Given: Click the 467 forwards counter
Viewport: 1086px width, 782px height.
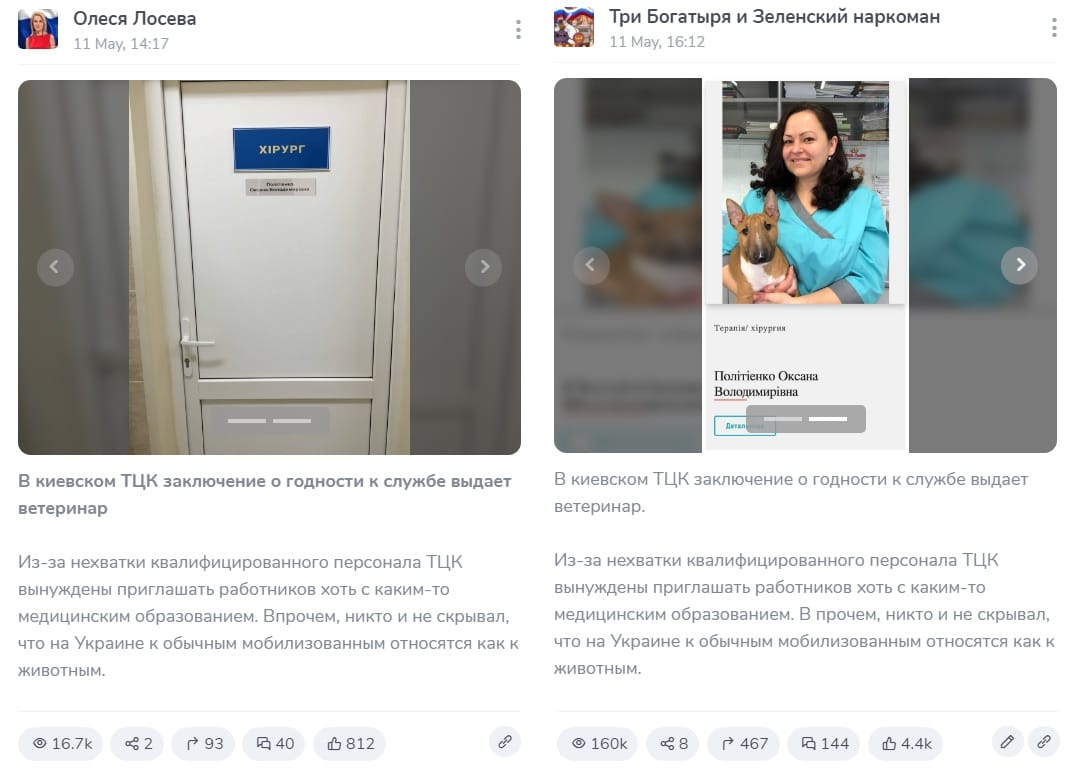Looking at the screenshot, I should 744,744.
